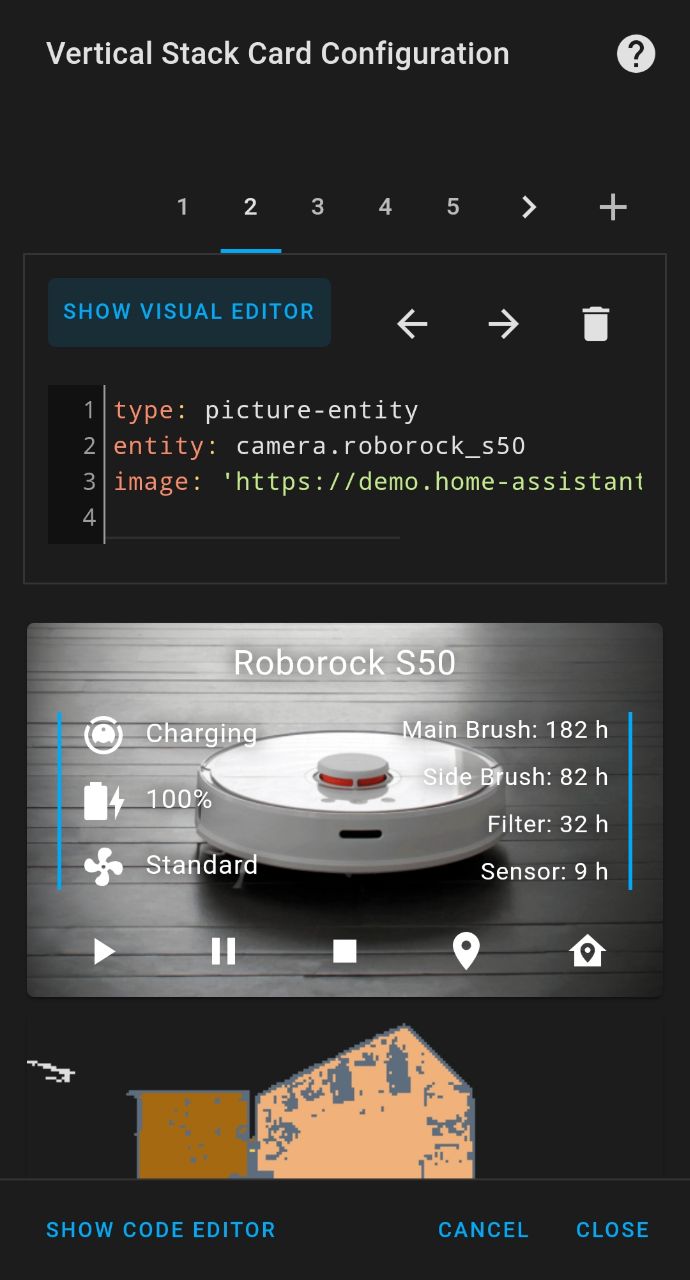Screen dimensions: 690x1280
Task: Click Show Code Editor button
Action: coord(161,1230)
